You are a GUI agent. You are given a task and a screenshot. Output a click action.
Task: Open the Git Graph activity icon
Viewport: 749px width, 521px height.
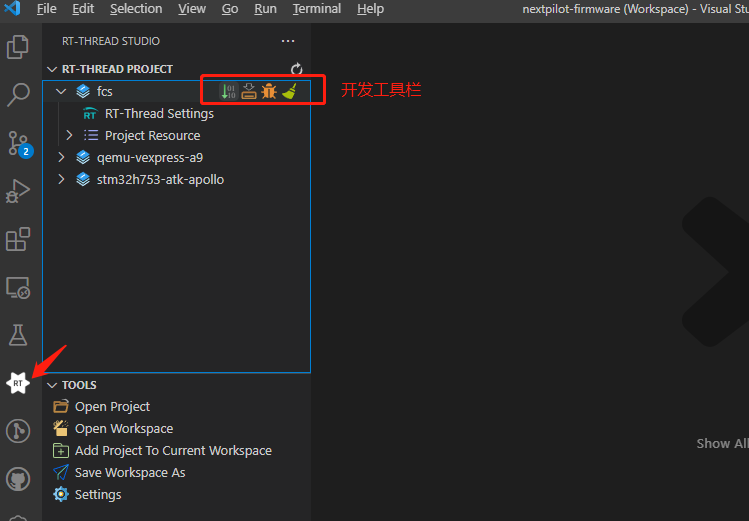[x=18, y=431]
